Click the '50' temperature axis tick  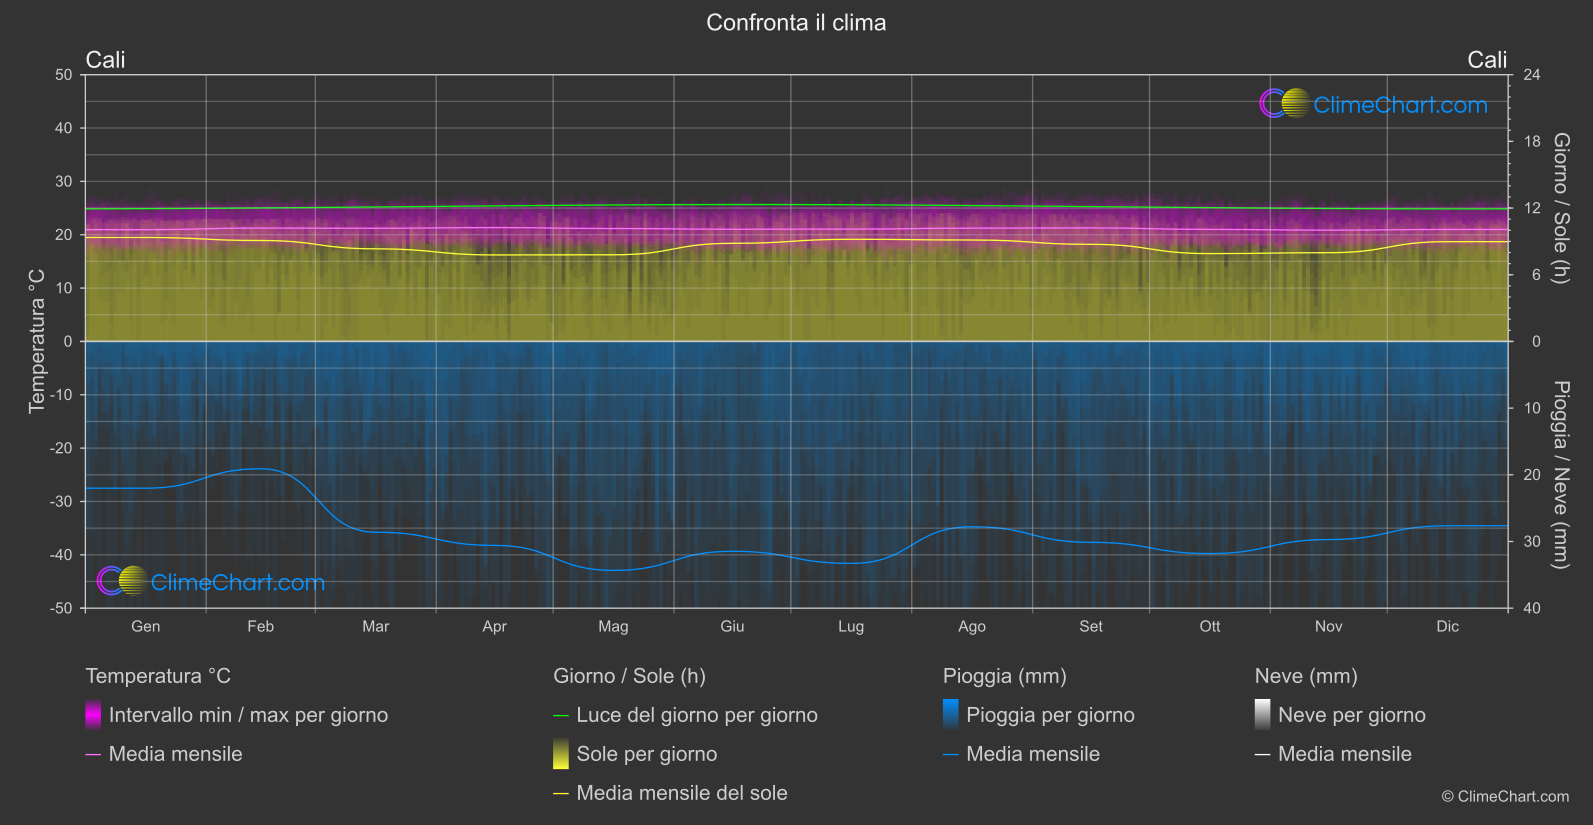(x=64, y=75)
